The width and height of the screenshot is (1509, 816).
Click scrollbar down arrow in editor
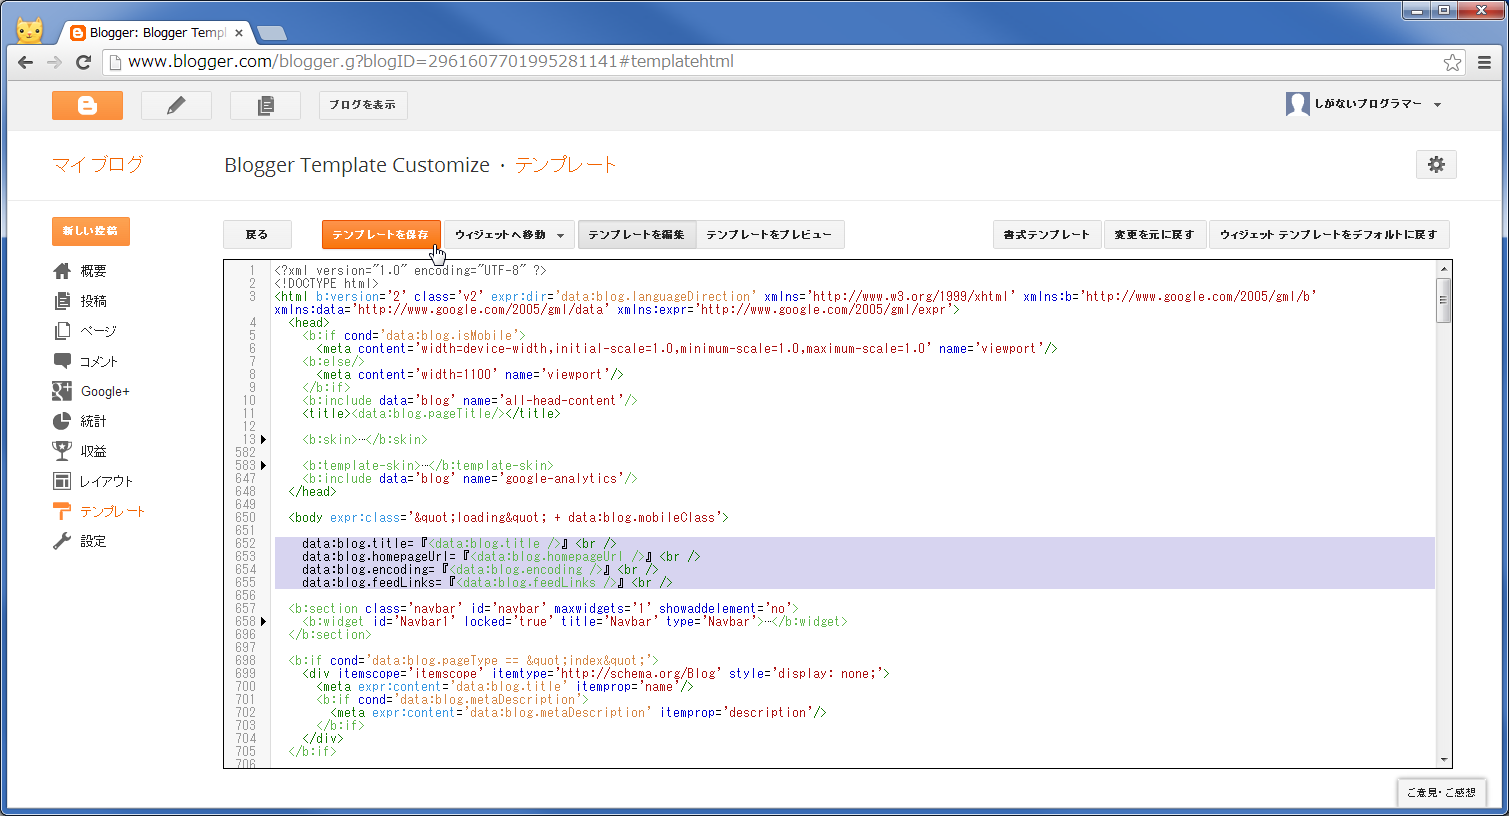coord(1443,760)
